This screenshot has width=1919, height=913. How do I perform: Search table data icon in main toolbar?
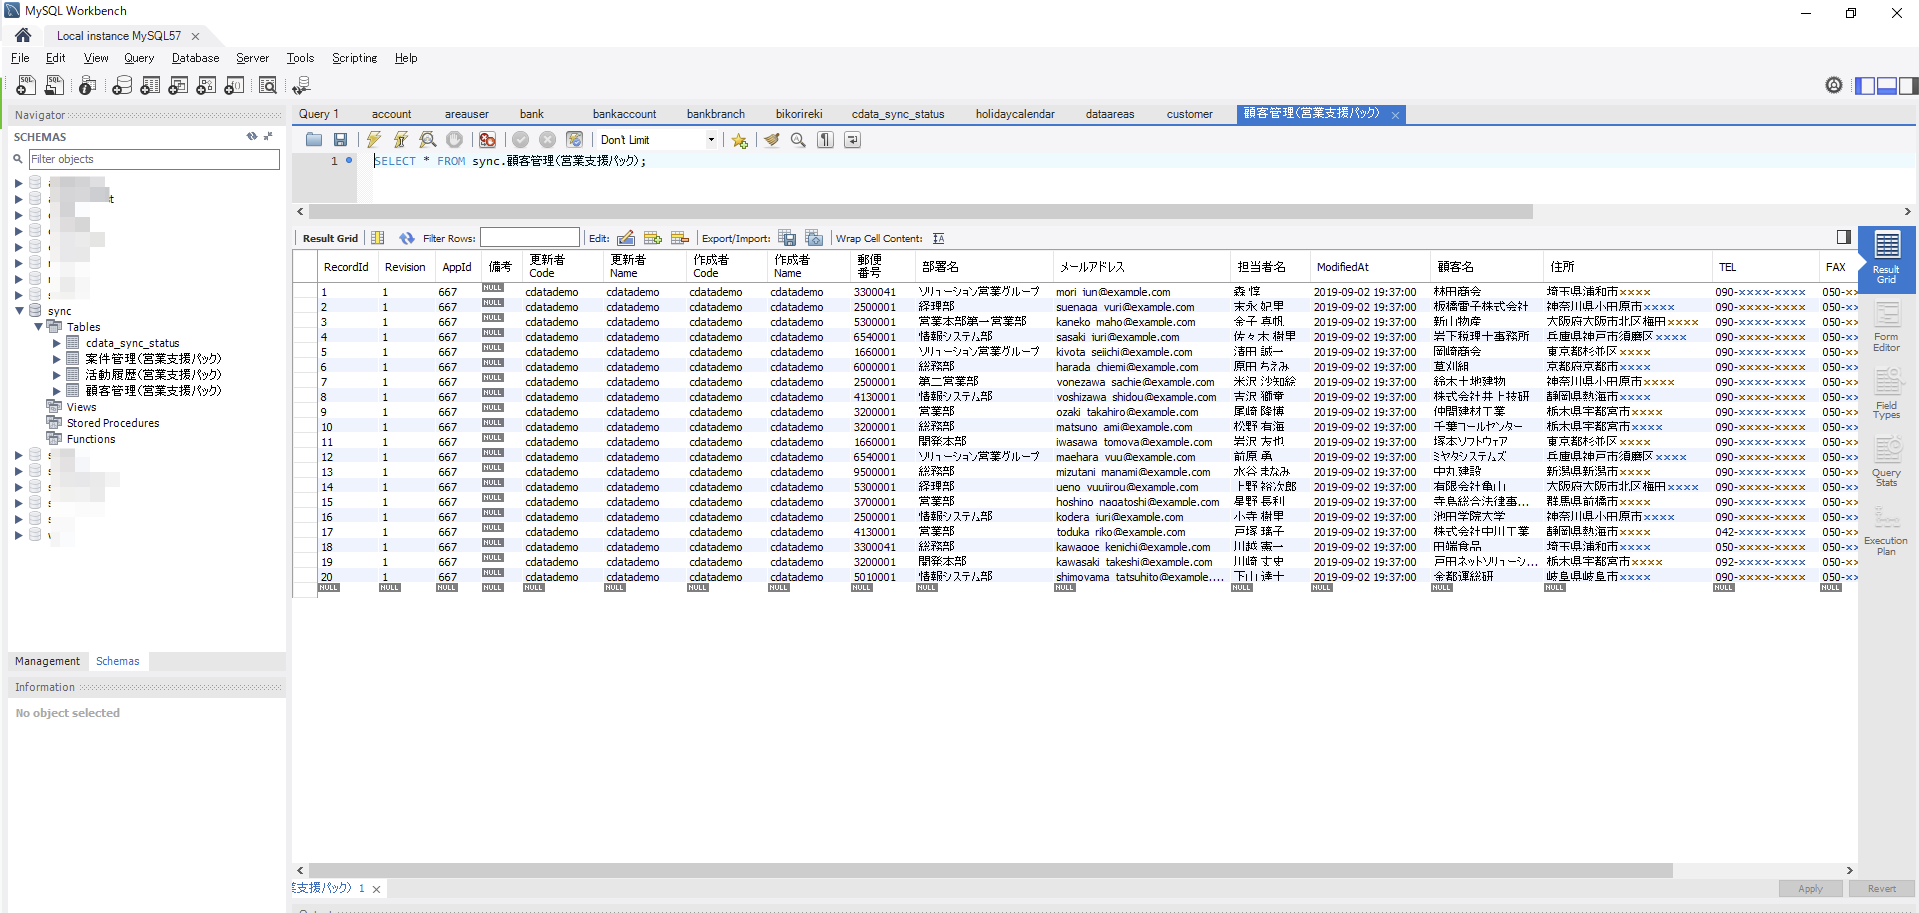[x=268, y=86]
